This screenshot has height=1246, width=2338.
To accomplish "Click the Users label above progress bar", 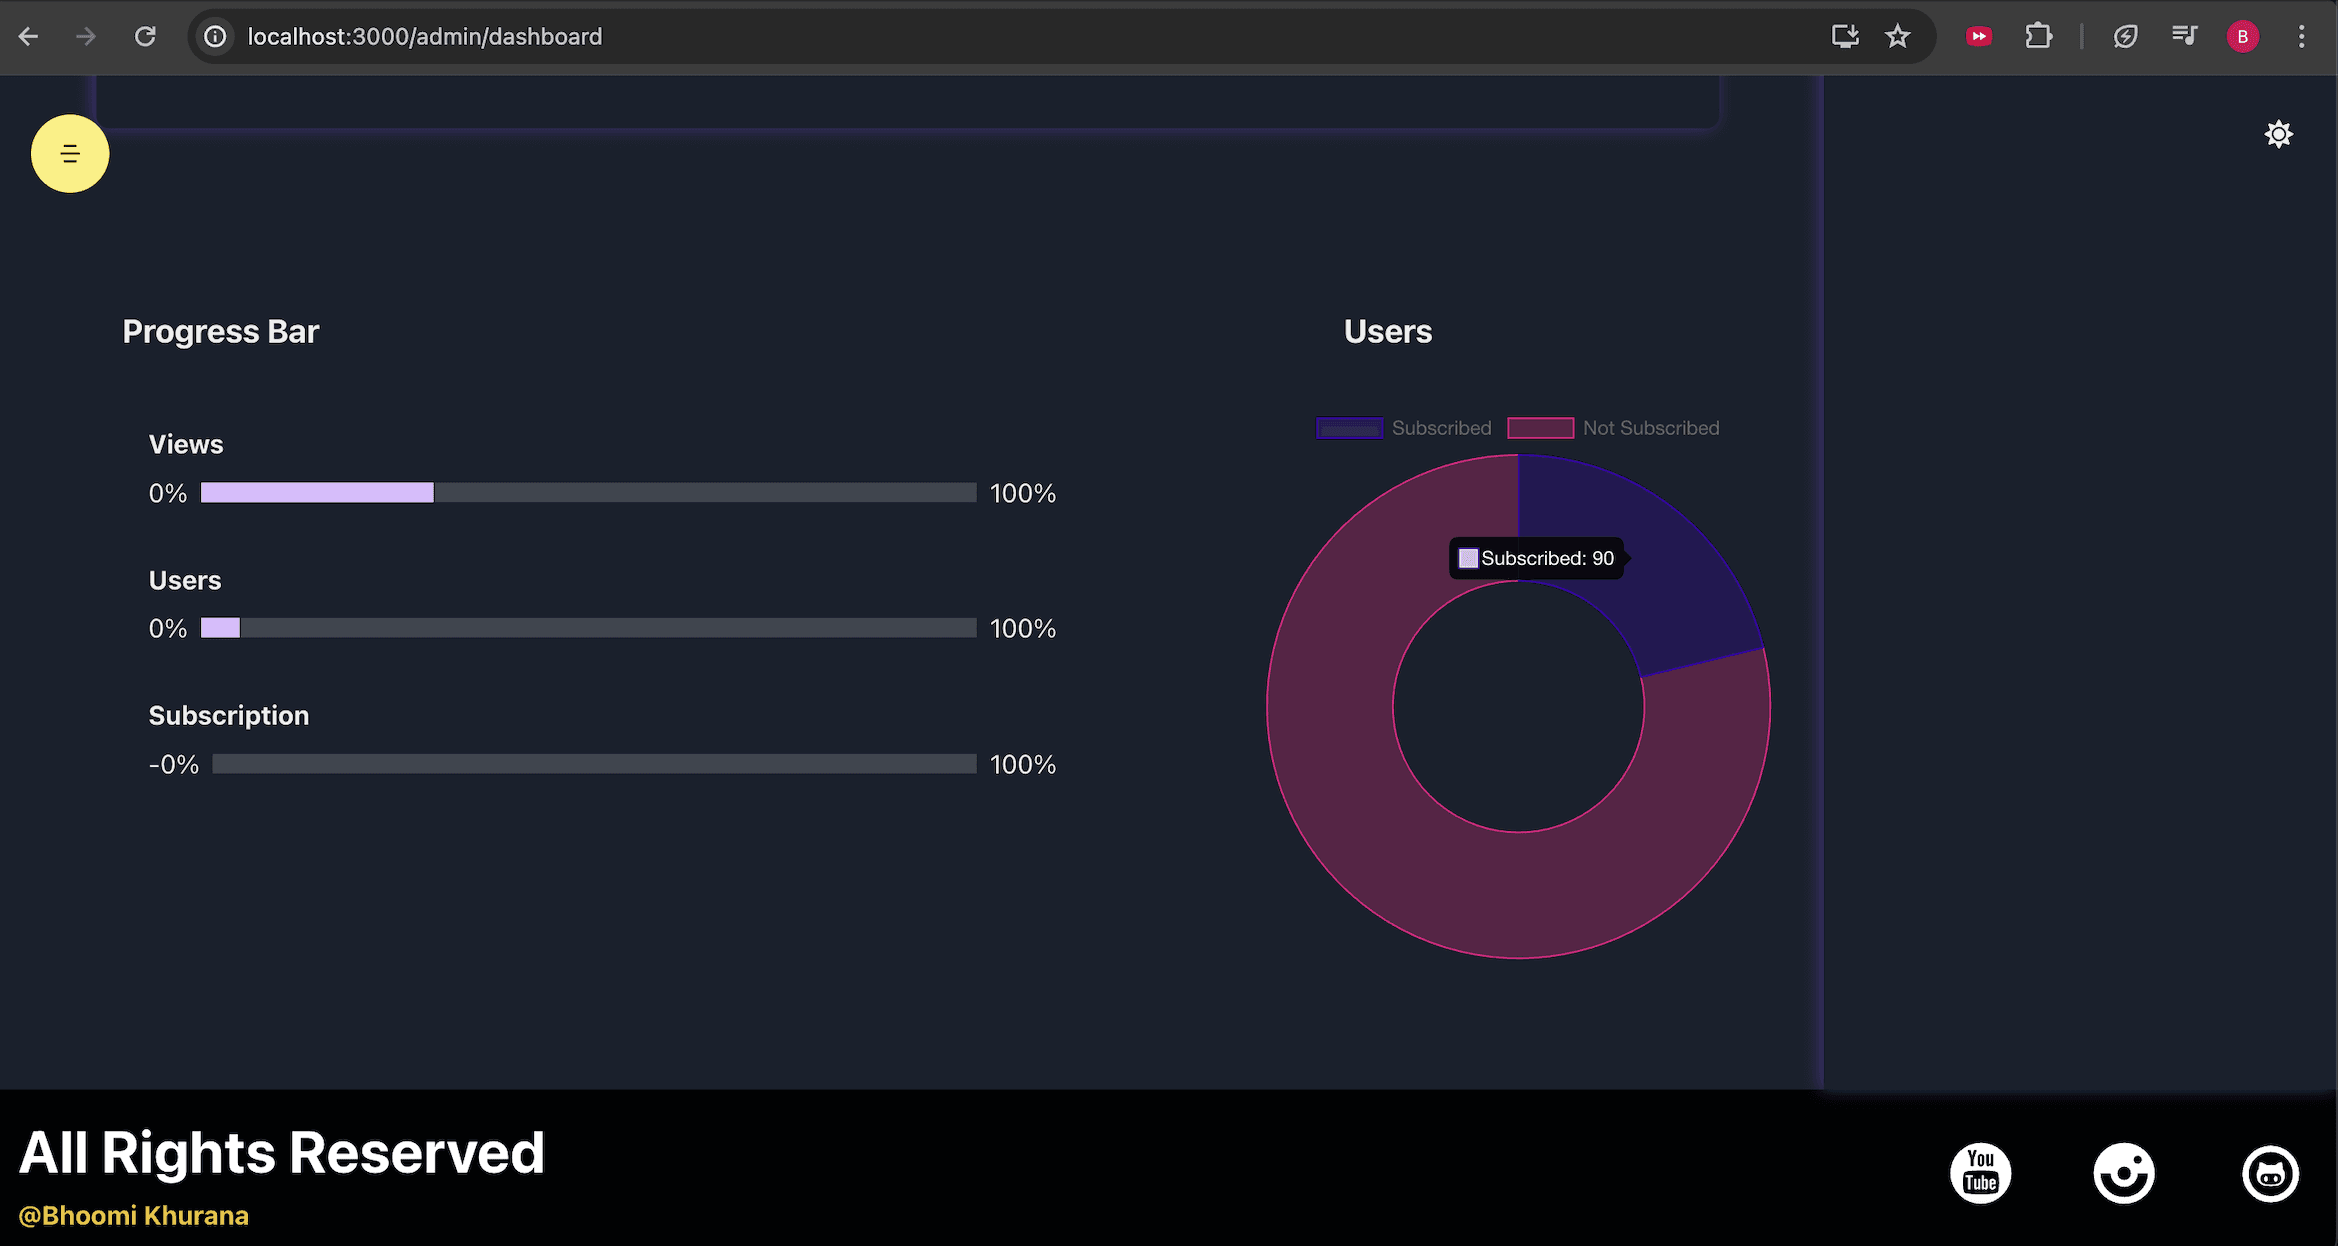I will [185, 581].
